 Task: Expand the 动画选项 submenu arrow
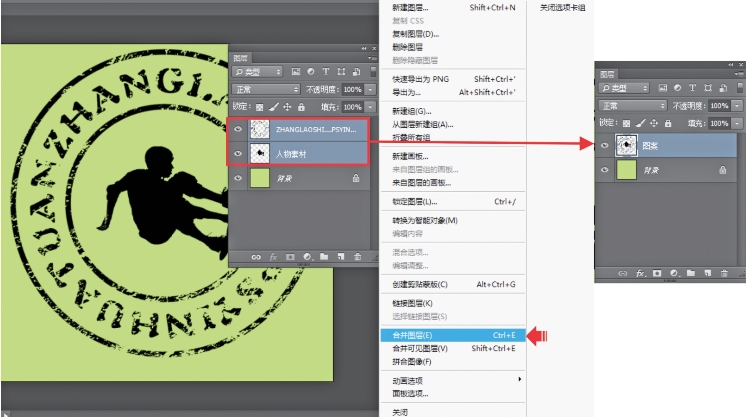pos(519,380)
